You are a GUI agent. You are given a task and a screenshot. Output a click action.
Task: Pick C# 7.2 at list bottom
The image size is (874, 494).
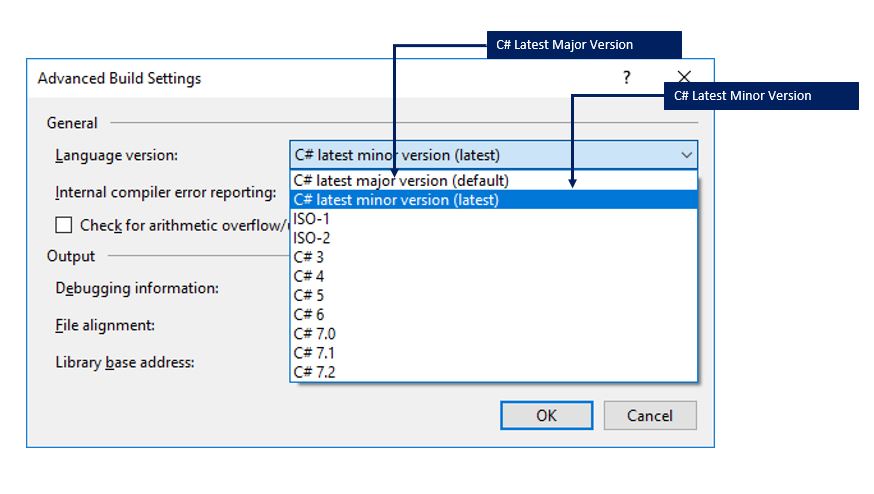click(x=315, y=372)
